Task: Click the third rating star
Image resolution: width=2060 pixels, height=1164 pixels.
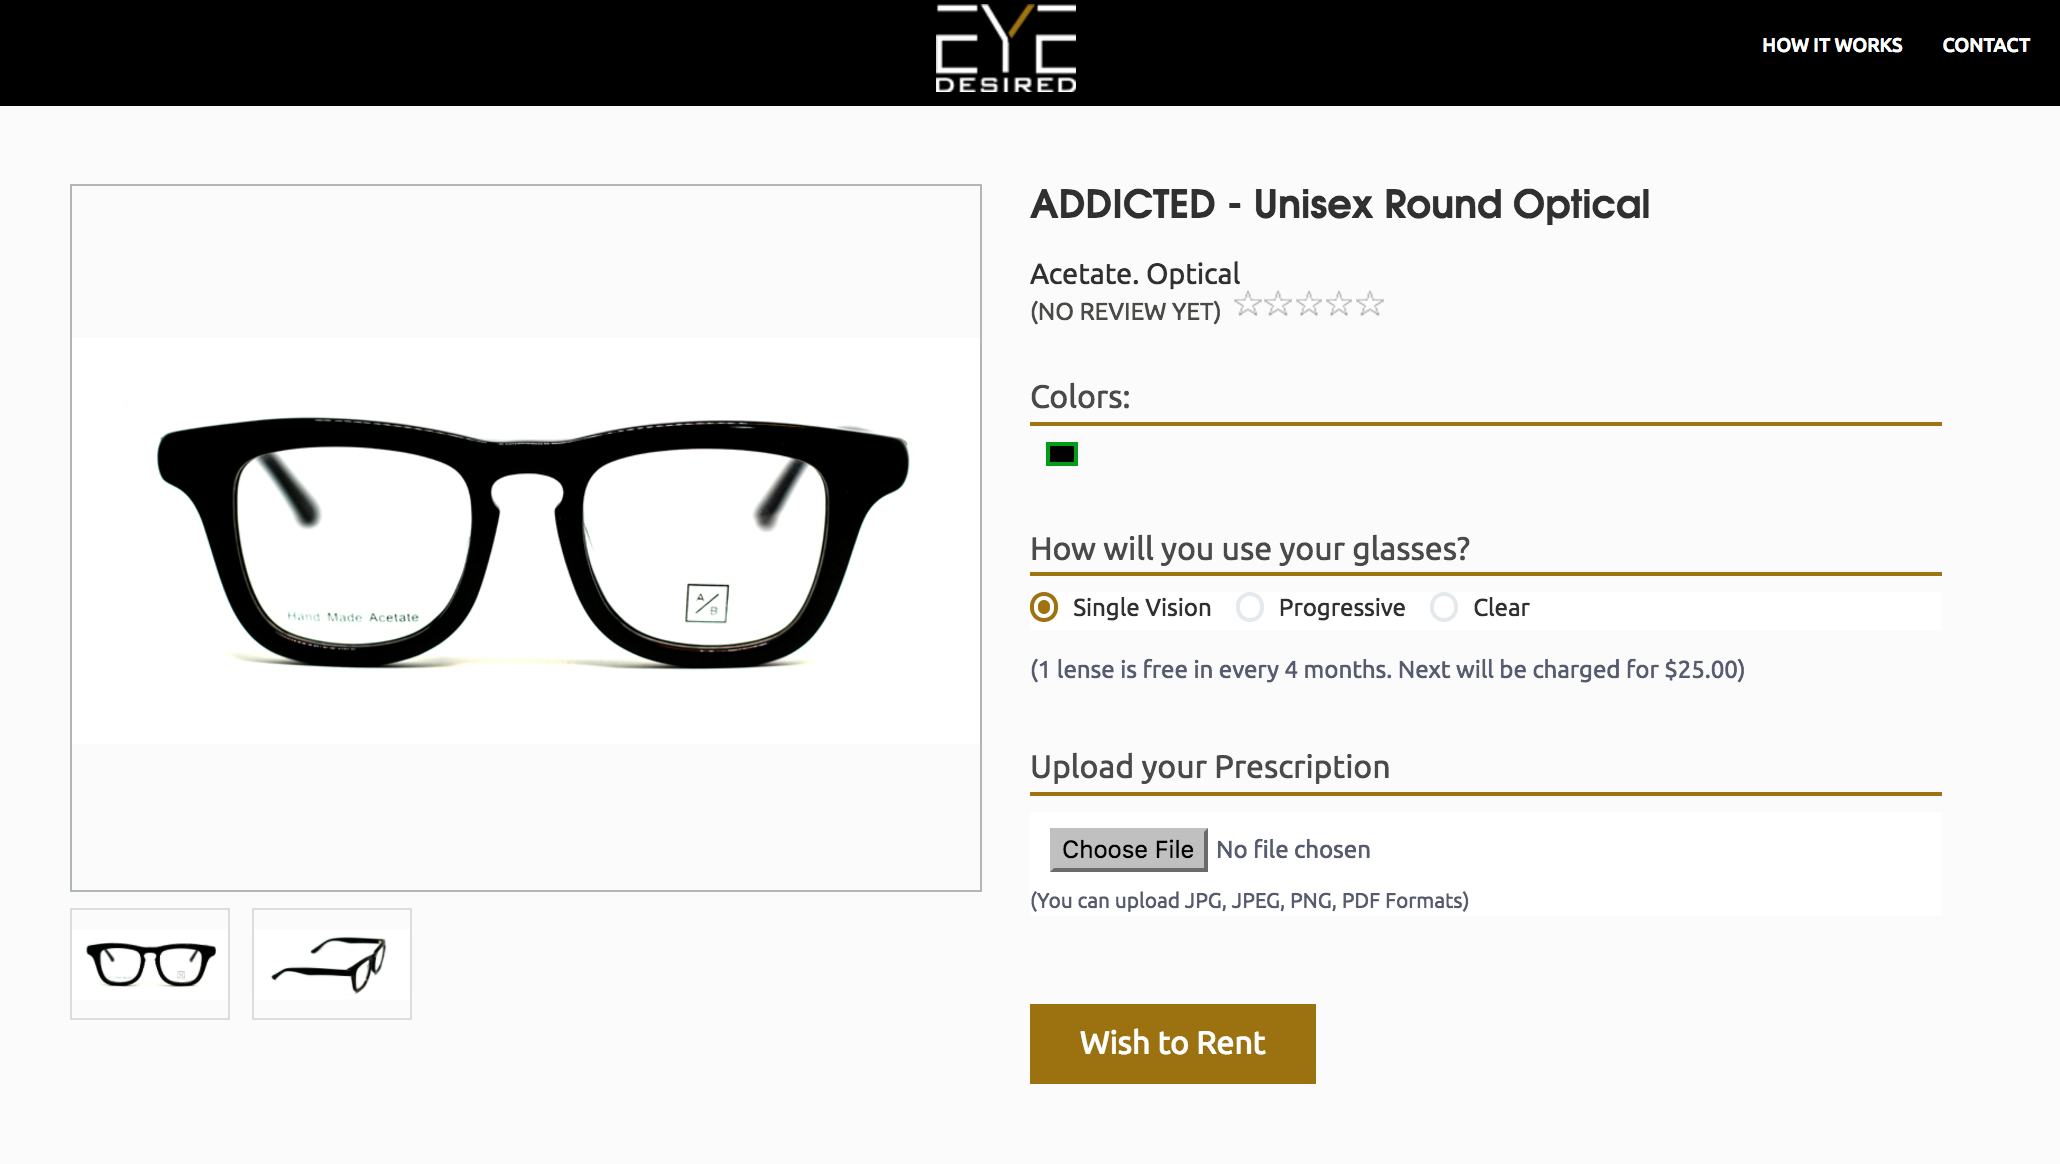Action: click(1308, 303)
